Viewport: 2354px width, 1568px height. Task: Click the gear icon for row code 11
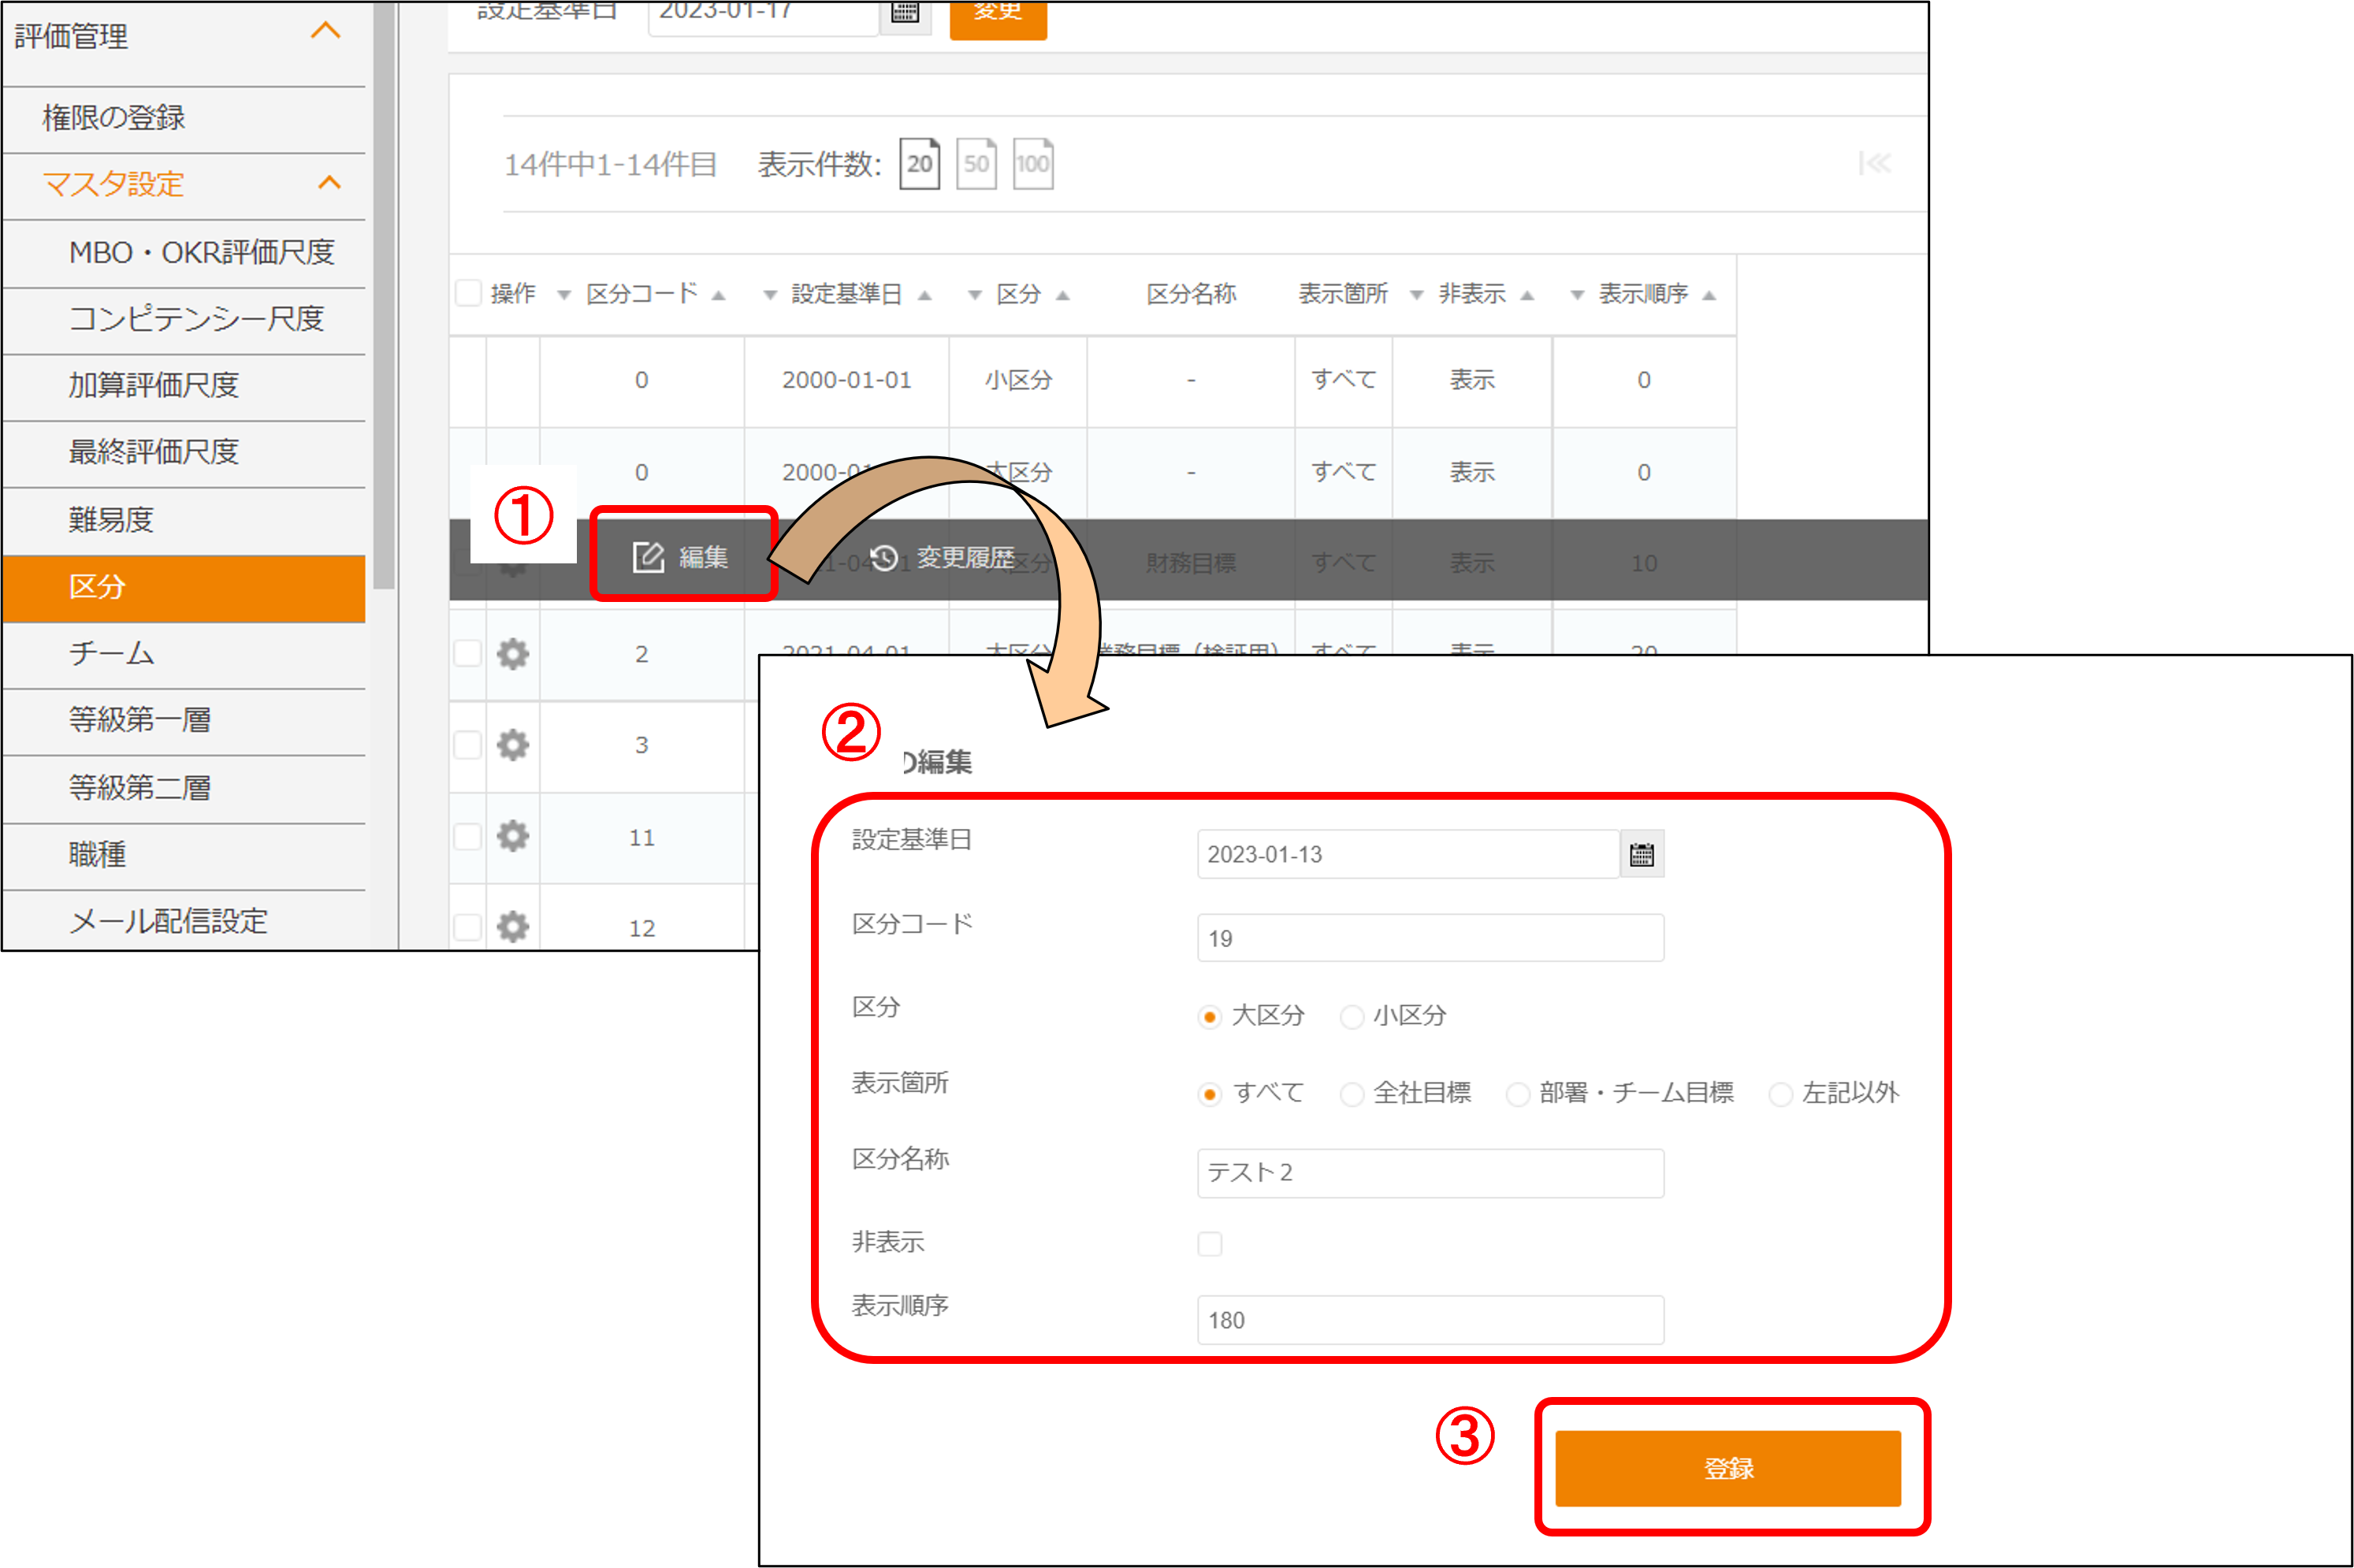click(x=513, y=836)
